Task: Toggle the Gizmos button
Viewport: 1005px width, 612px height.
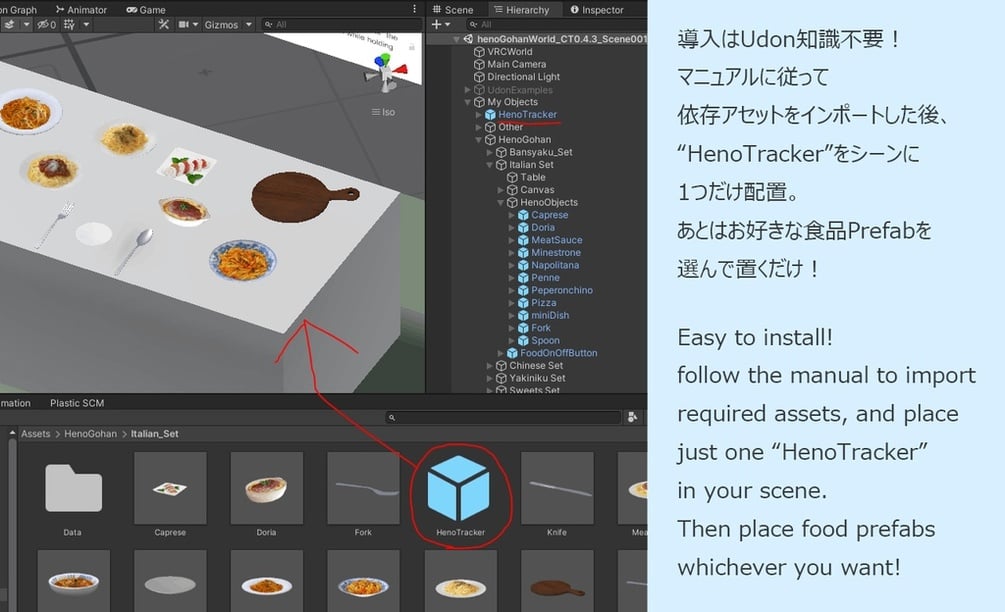Action: coord(221,24)
